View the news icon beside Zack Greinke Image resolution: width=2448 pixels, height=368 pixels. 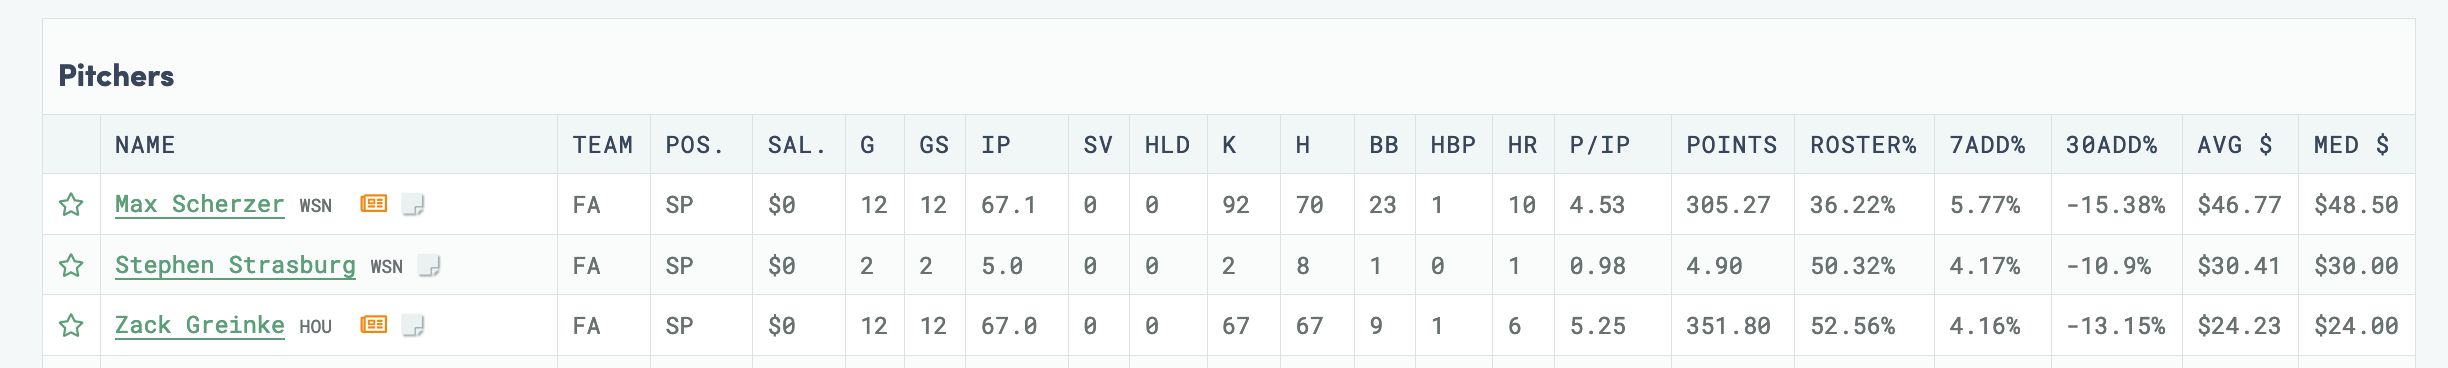[x=373, y=324]
